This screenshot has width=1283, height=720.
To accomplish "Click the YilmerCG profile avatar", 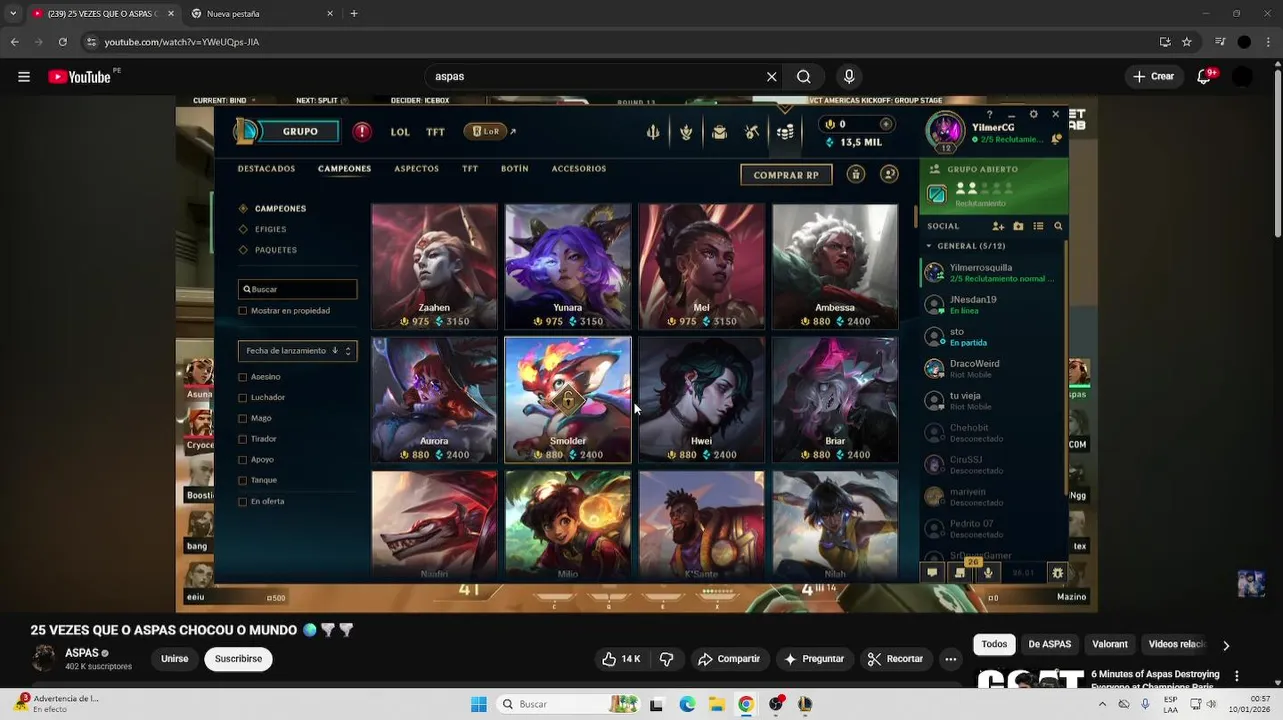I will click(x=945, y=131).
